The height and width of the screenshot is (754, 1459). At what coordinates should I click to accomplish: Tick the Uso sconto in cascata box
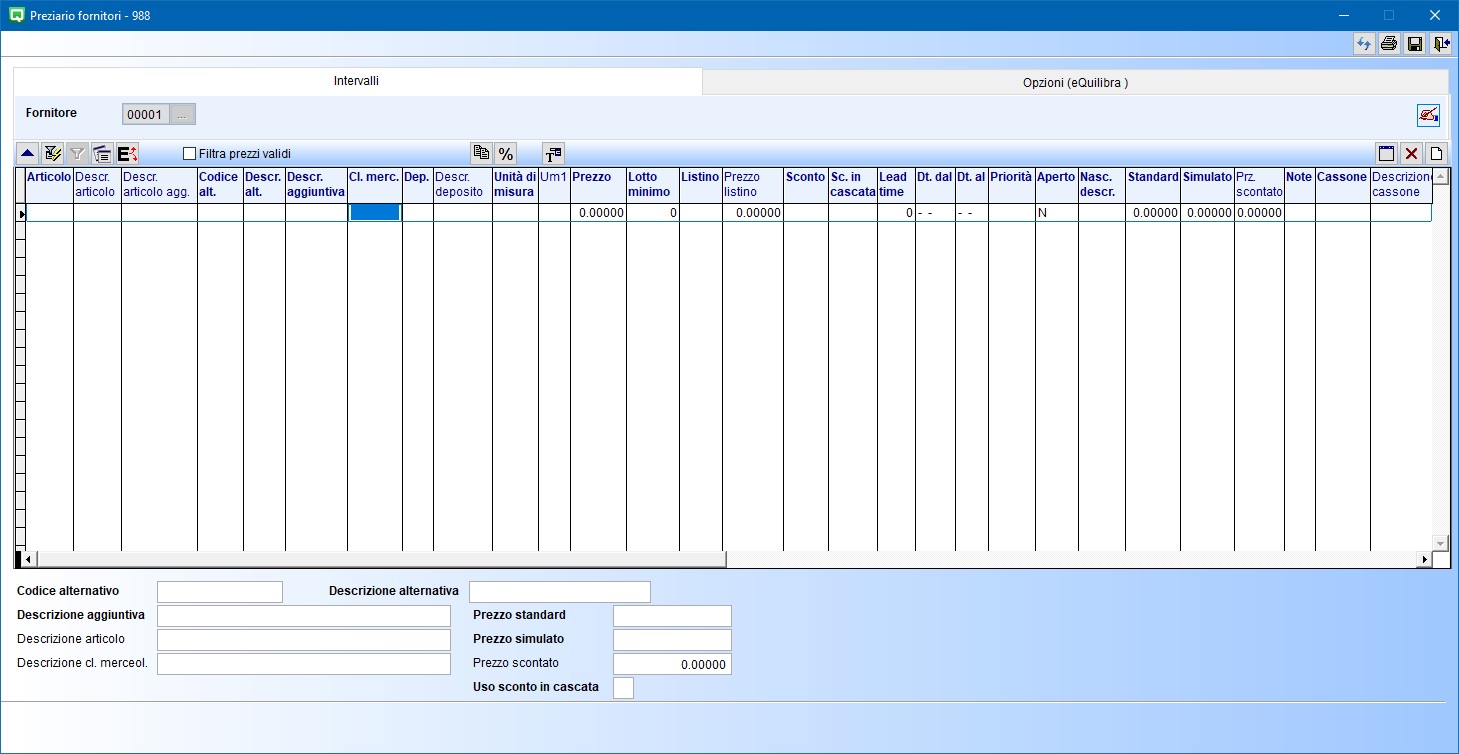click(x=623, y=688)
